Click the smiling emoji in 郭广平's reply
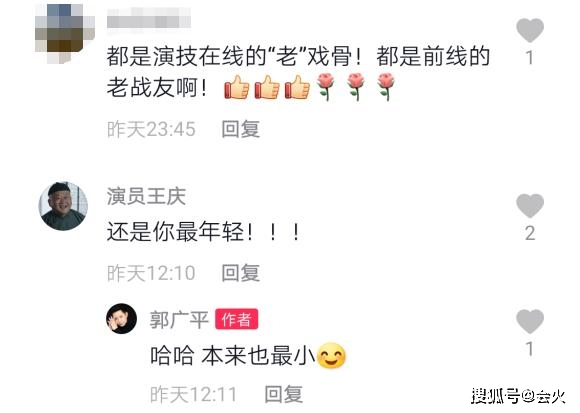Screen dimensions: 580x413 [x=332, y=356]
